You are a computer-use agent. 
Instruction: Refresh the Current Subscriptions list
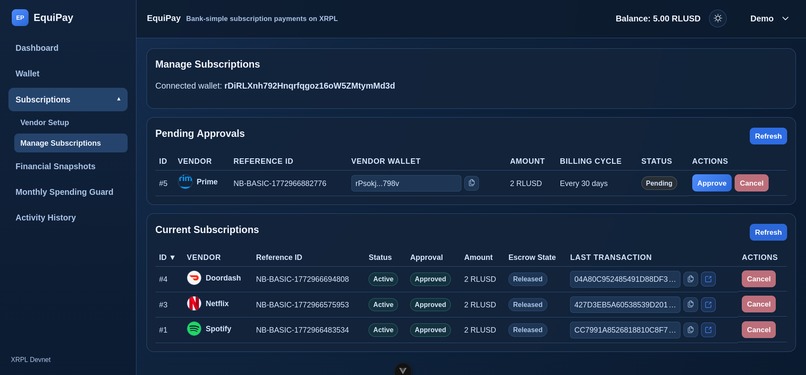point(768,232)
